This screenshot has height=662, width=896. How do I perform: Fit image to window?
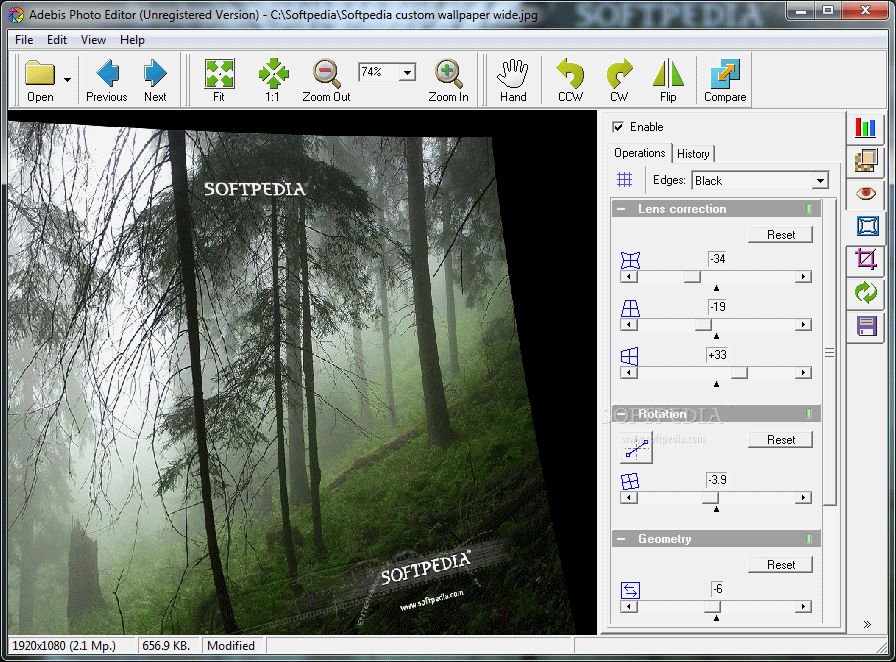[x=219, y=80]
